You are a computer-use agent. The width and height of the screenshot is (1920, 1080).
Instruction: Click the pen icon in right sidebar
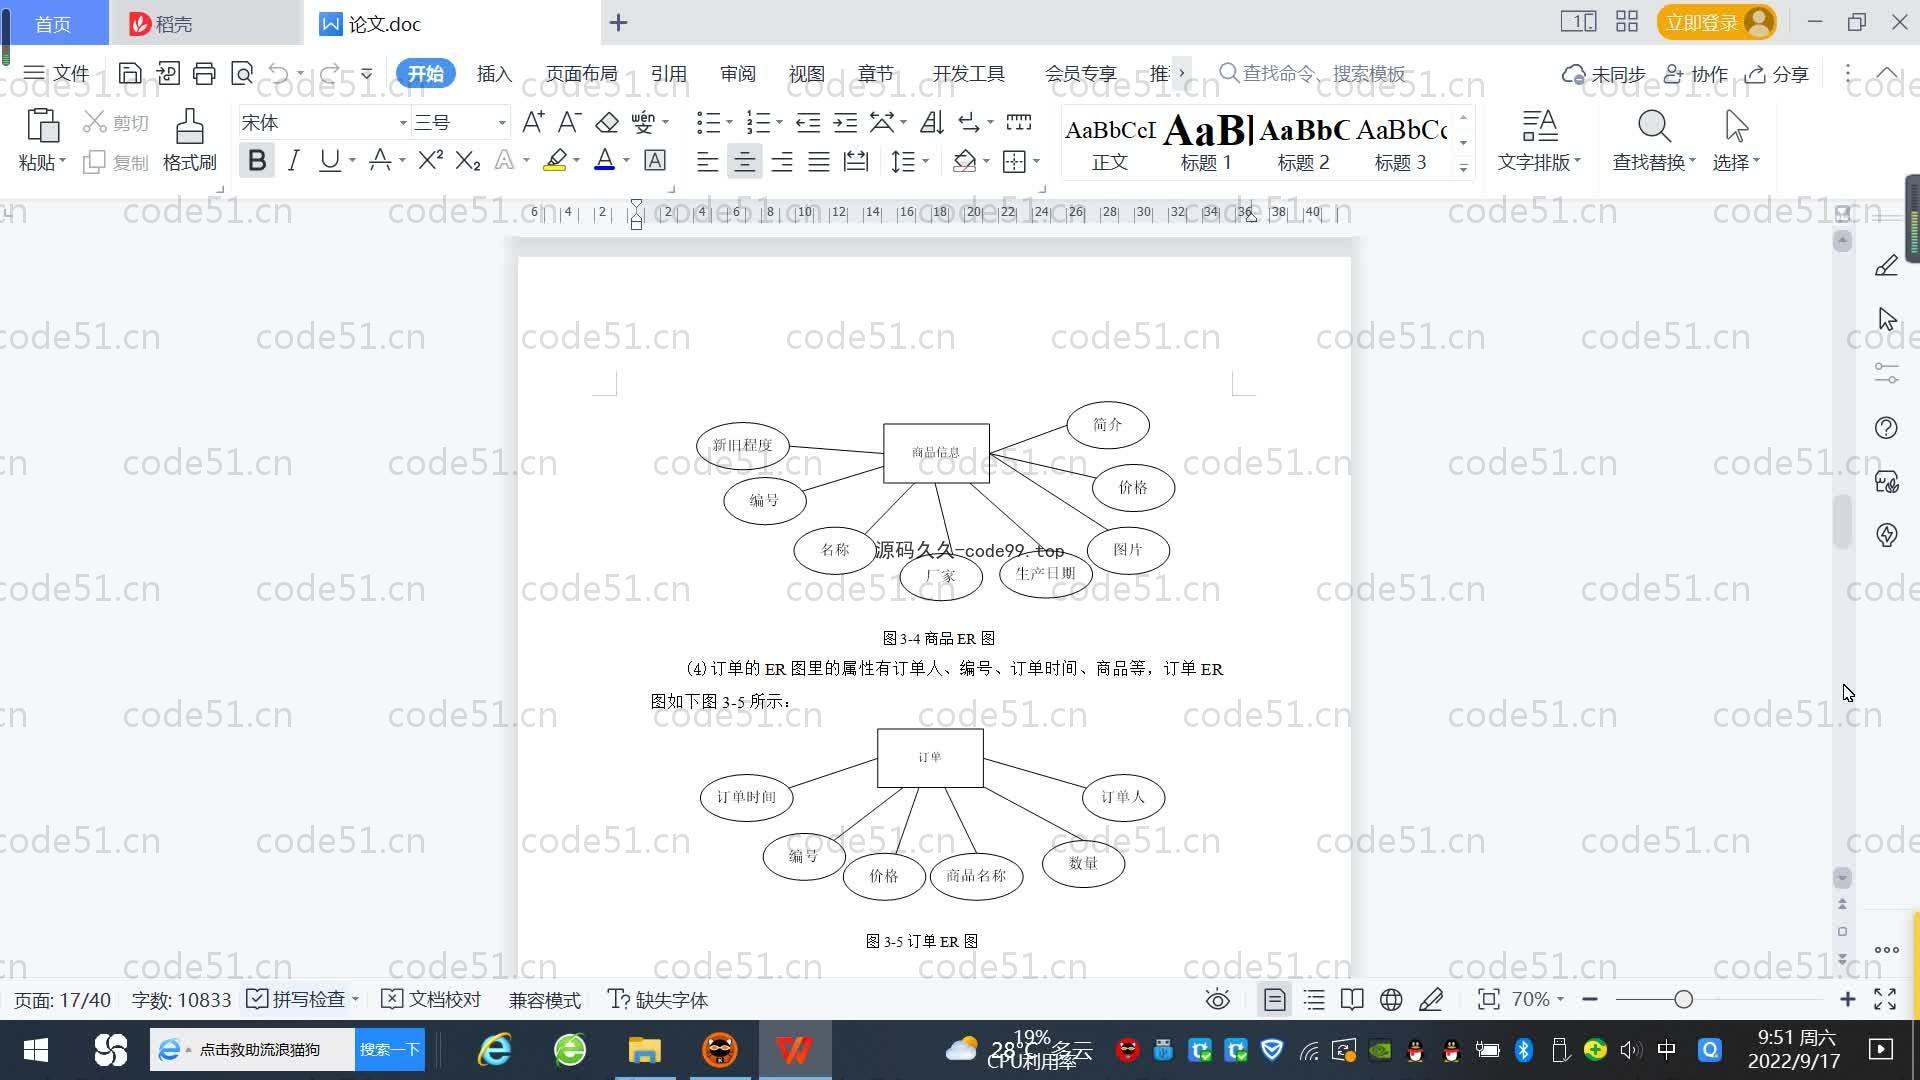(x=1886, y=266)
